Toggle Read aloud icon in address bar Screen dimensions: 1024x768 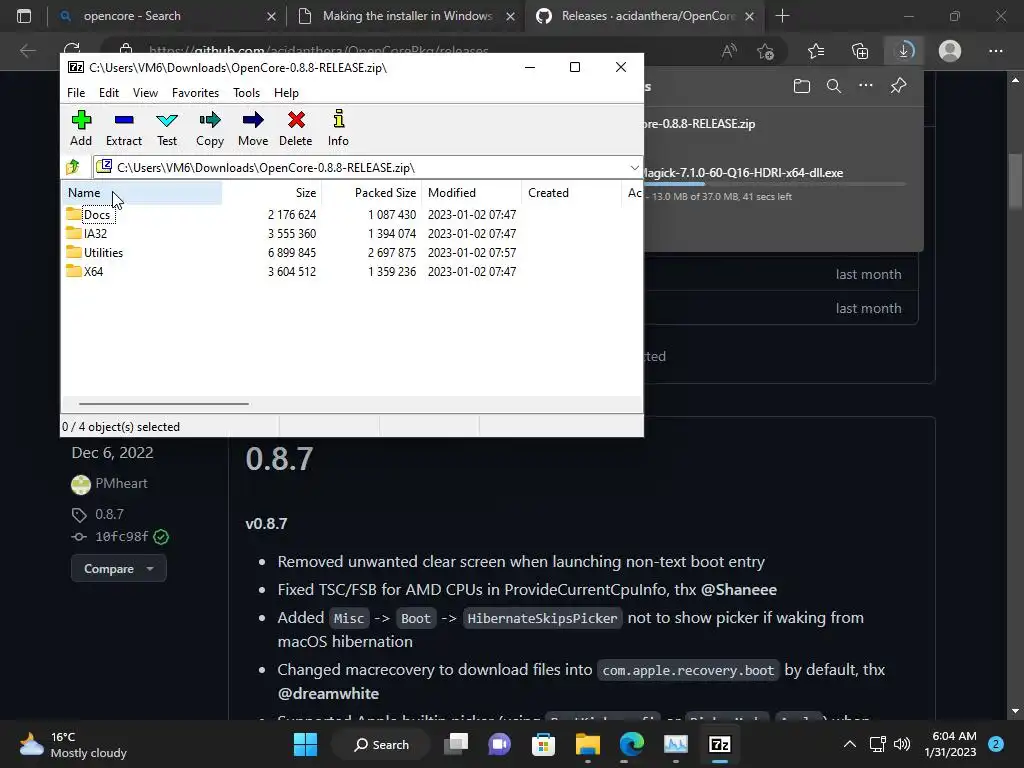point(729,50)
